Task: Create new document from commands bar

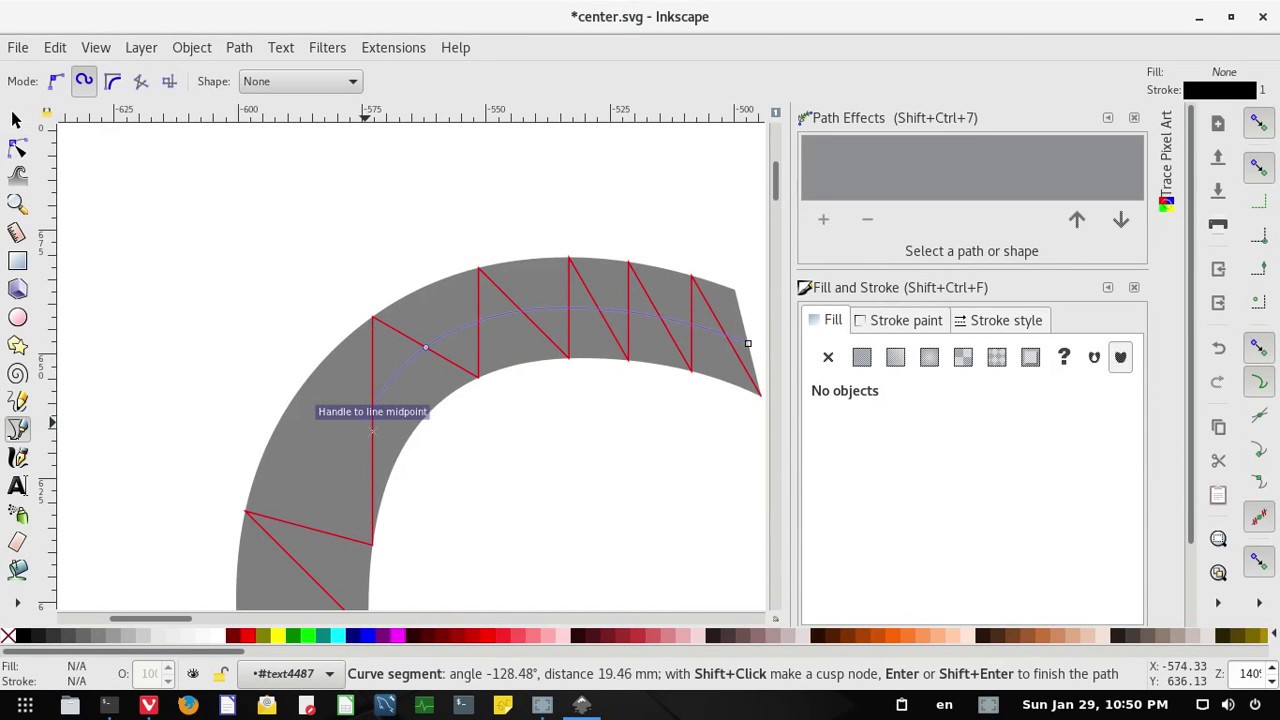Action: click(x=1218, y=123)
